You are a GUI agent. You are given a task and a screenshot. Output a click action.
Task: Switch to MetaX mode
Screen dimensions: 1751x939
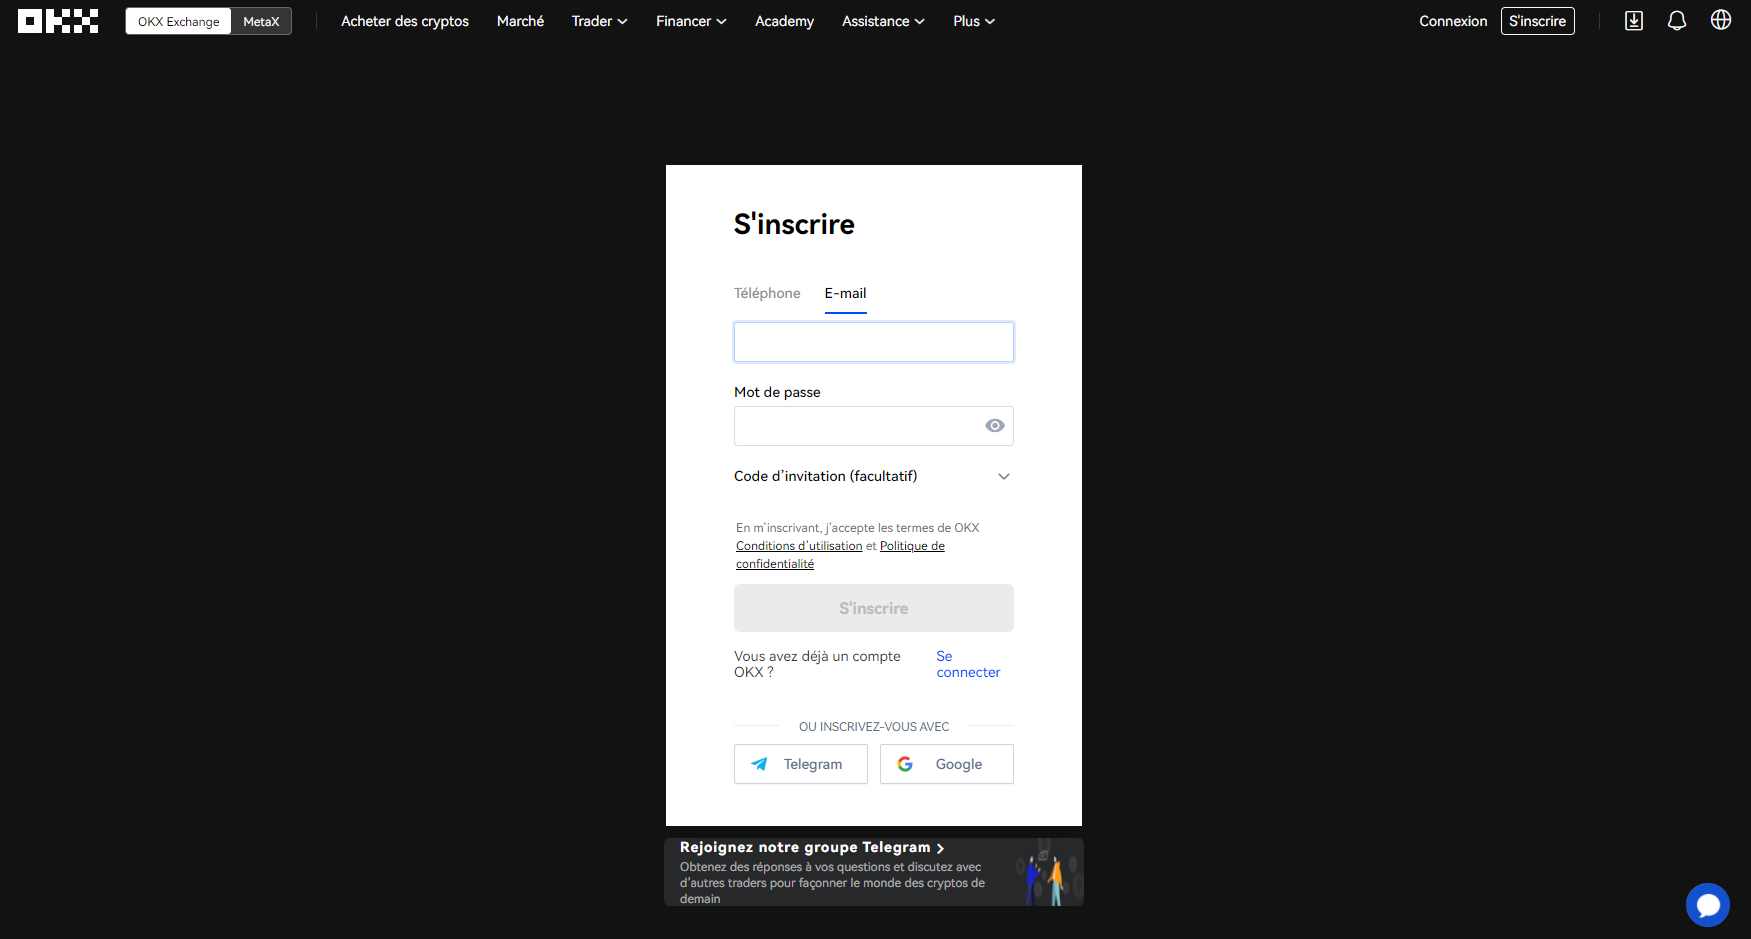pyautogui.click(x=261, y=21)
